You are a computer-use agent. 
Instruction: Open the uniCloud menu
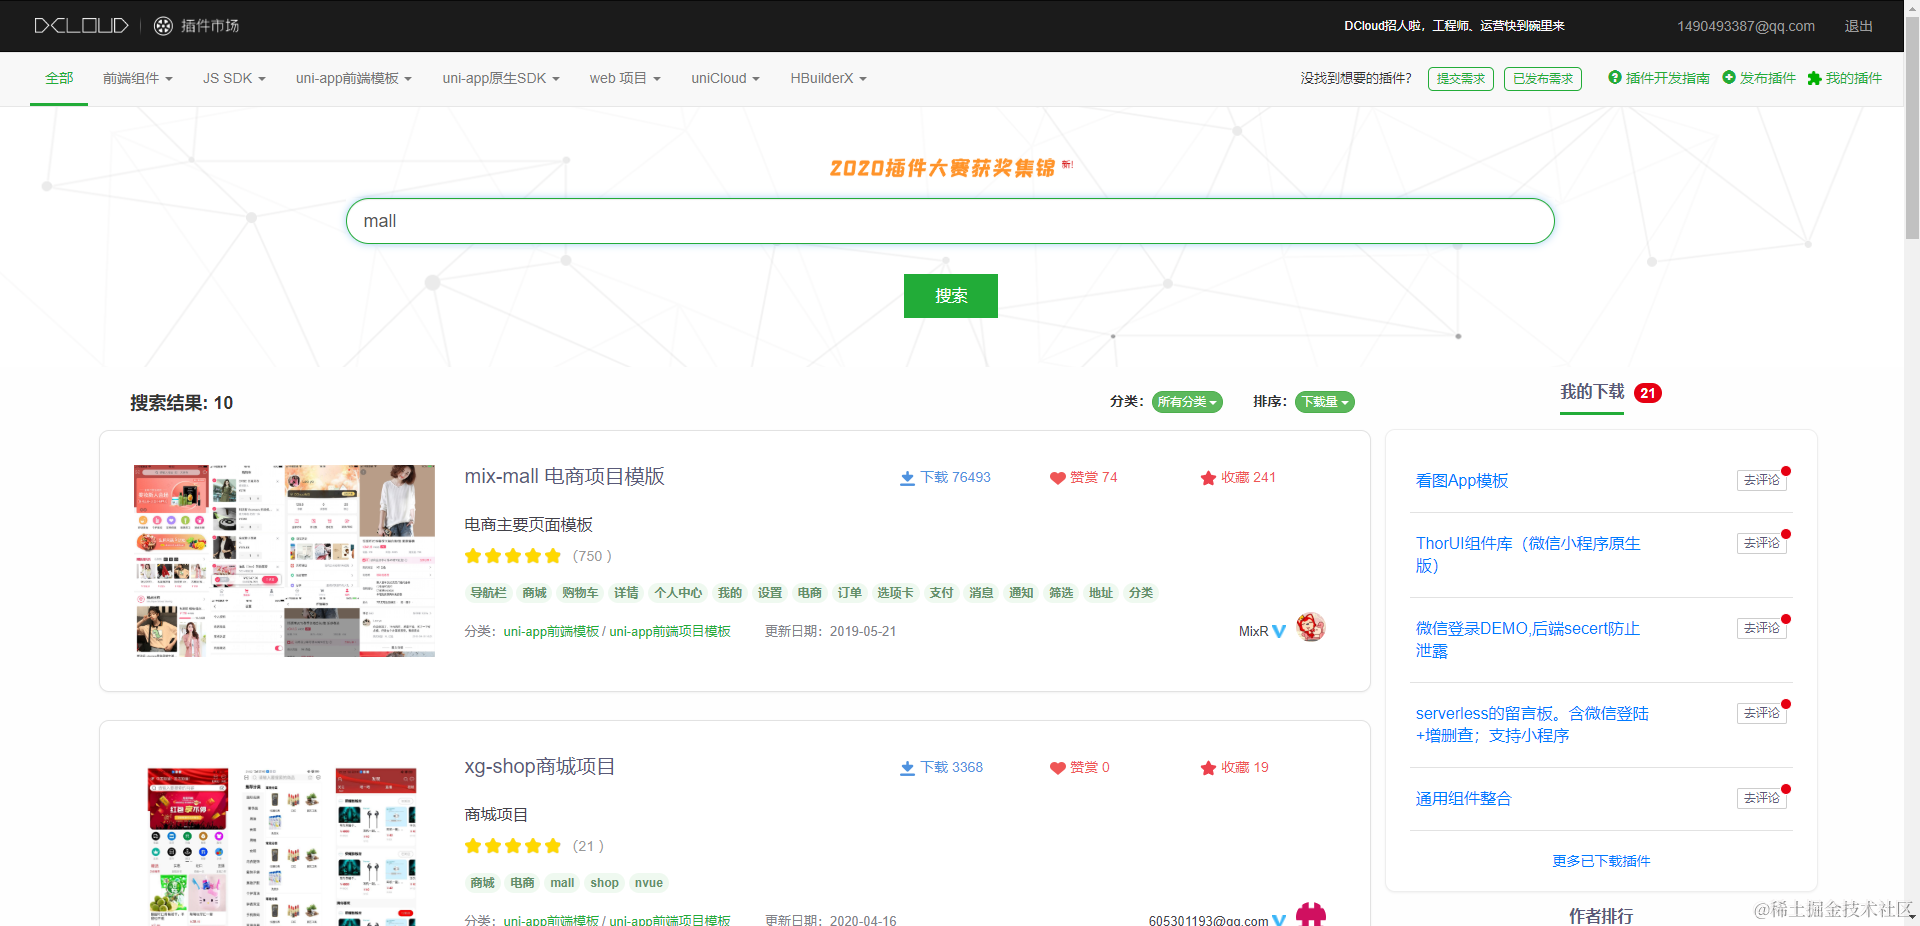tap(726, 78)
